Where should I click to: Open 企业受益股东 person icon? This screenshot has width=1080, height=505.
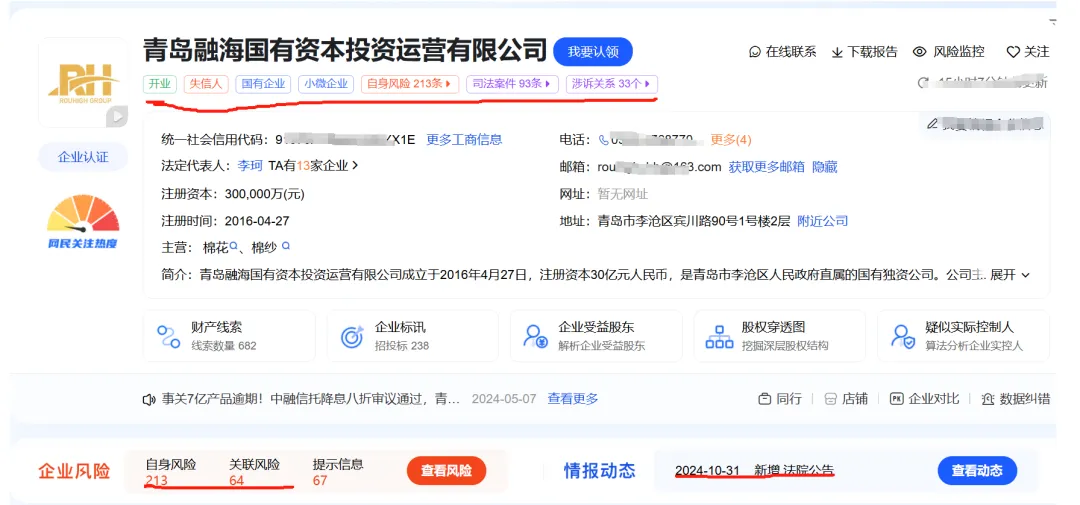point(535,336)
